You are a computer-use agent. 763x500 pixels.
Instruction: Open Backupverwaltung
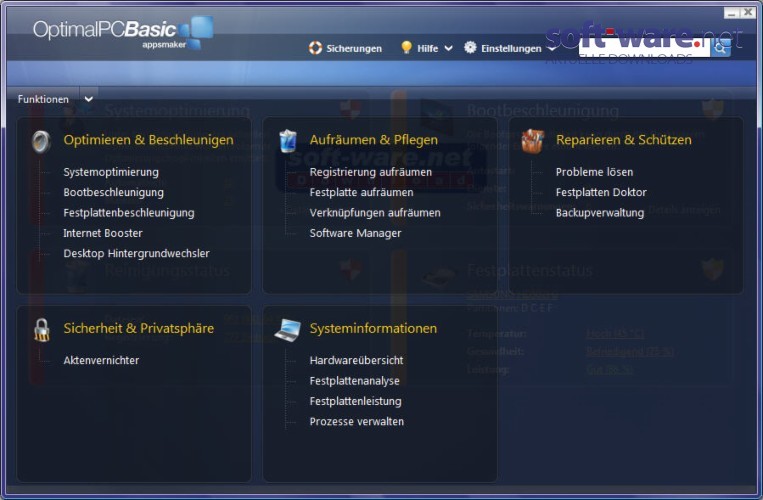pyautogui.click(x=600, y=213)
